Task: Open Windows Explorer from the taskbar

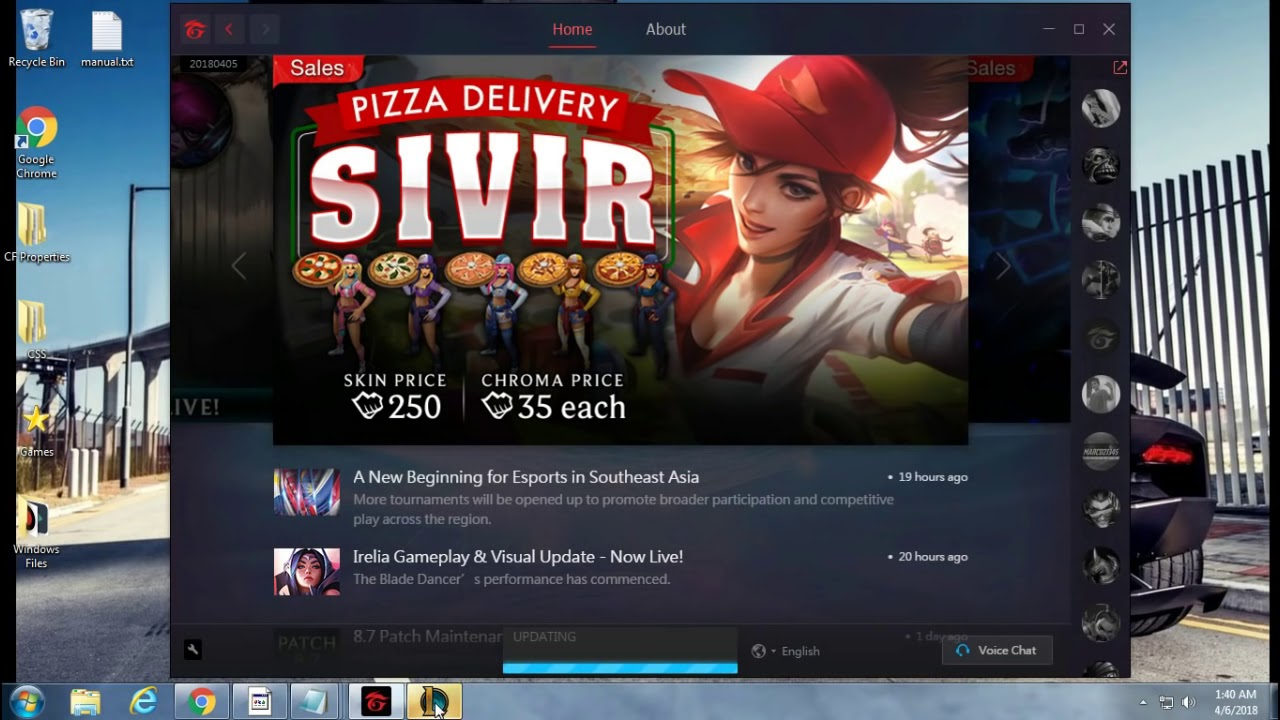Action: 85,702
